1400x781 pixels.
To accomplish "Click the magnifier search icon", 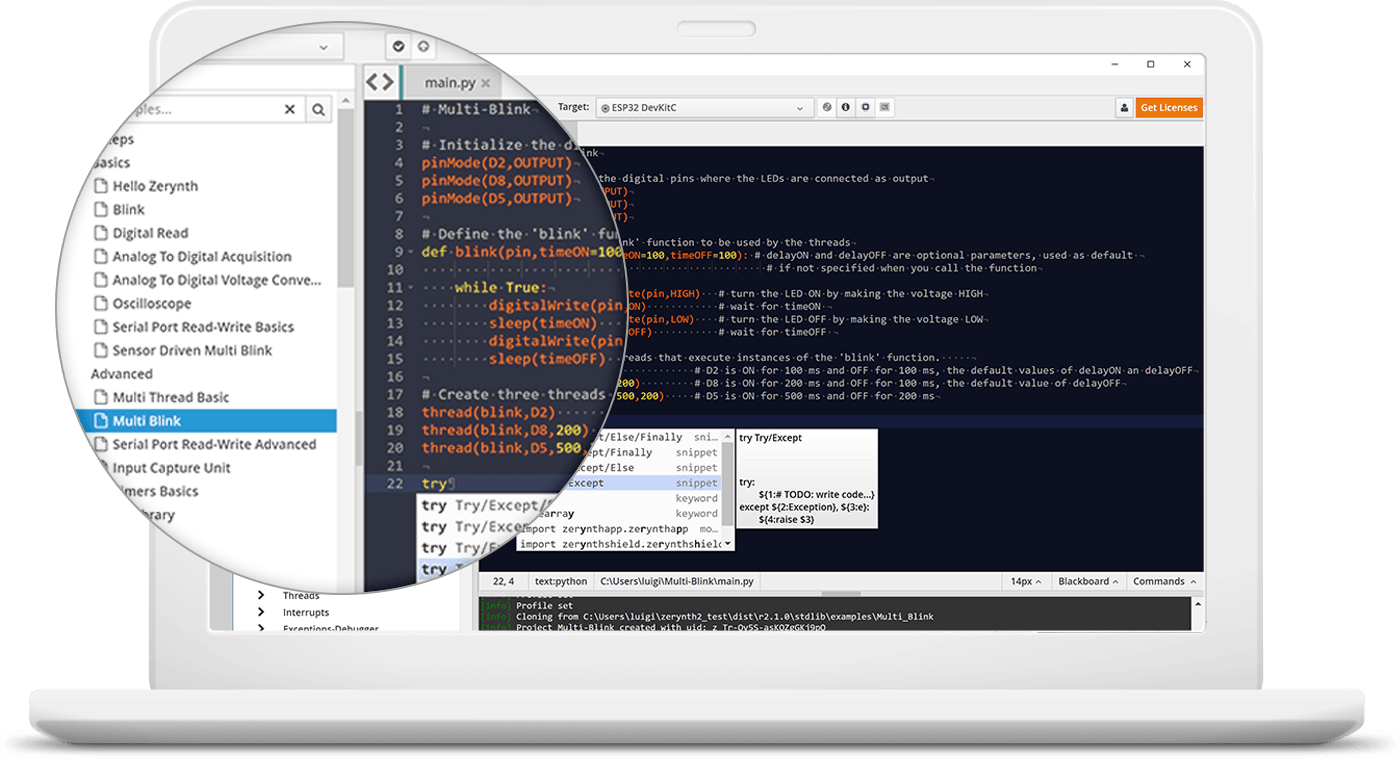I will [x=318, y=110].
